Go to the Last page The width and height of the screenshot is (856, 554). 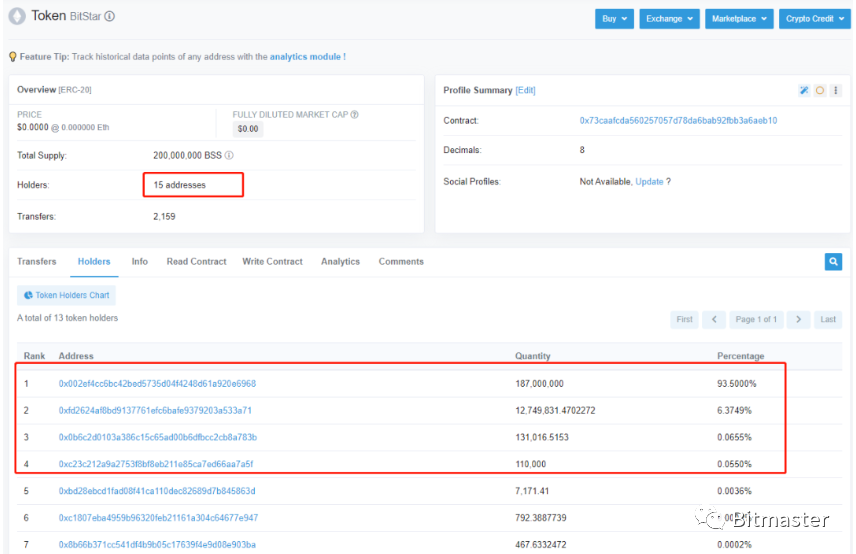[x=828, y=319]
